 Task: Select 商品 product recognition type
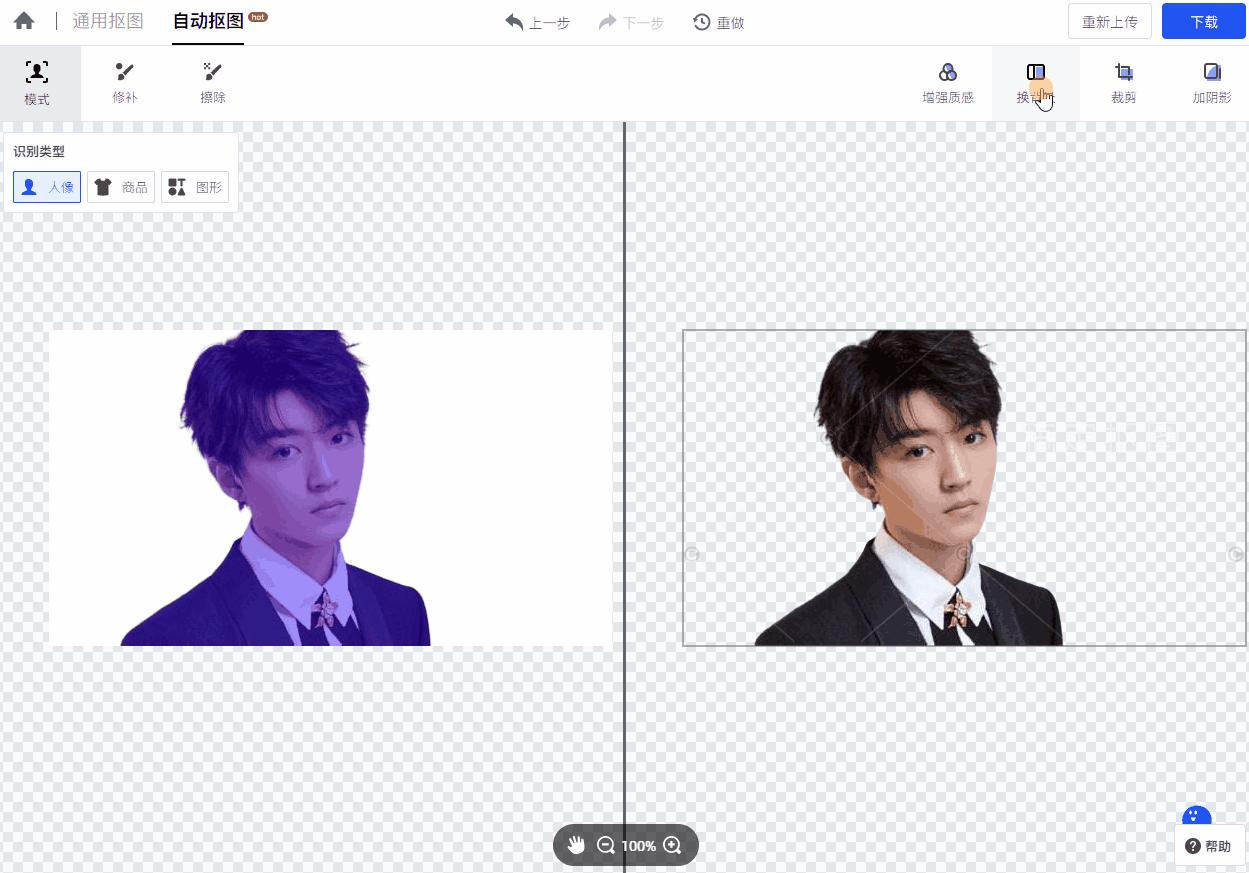(121, 187)
